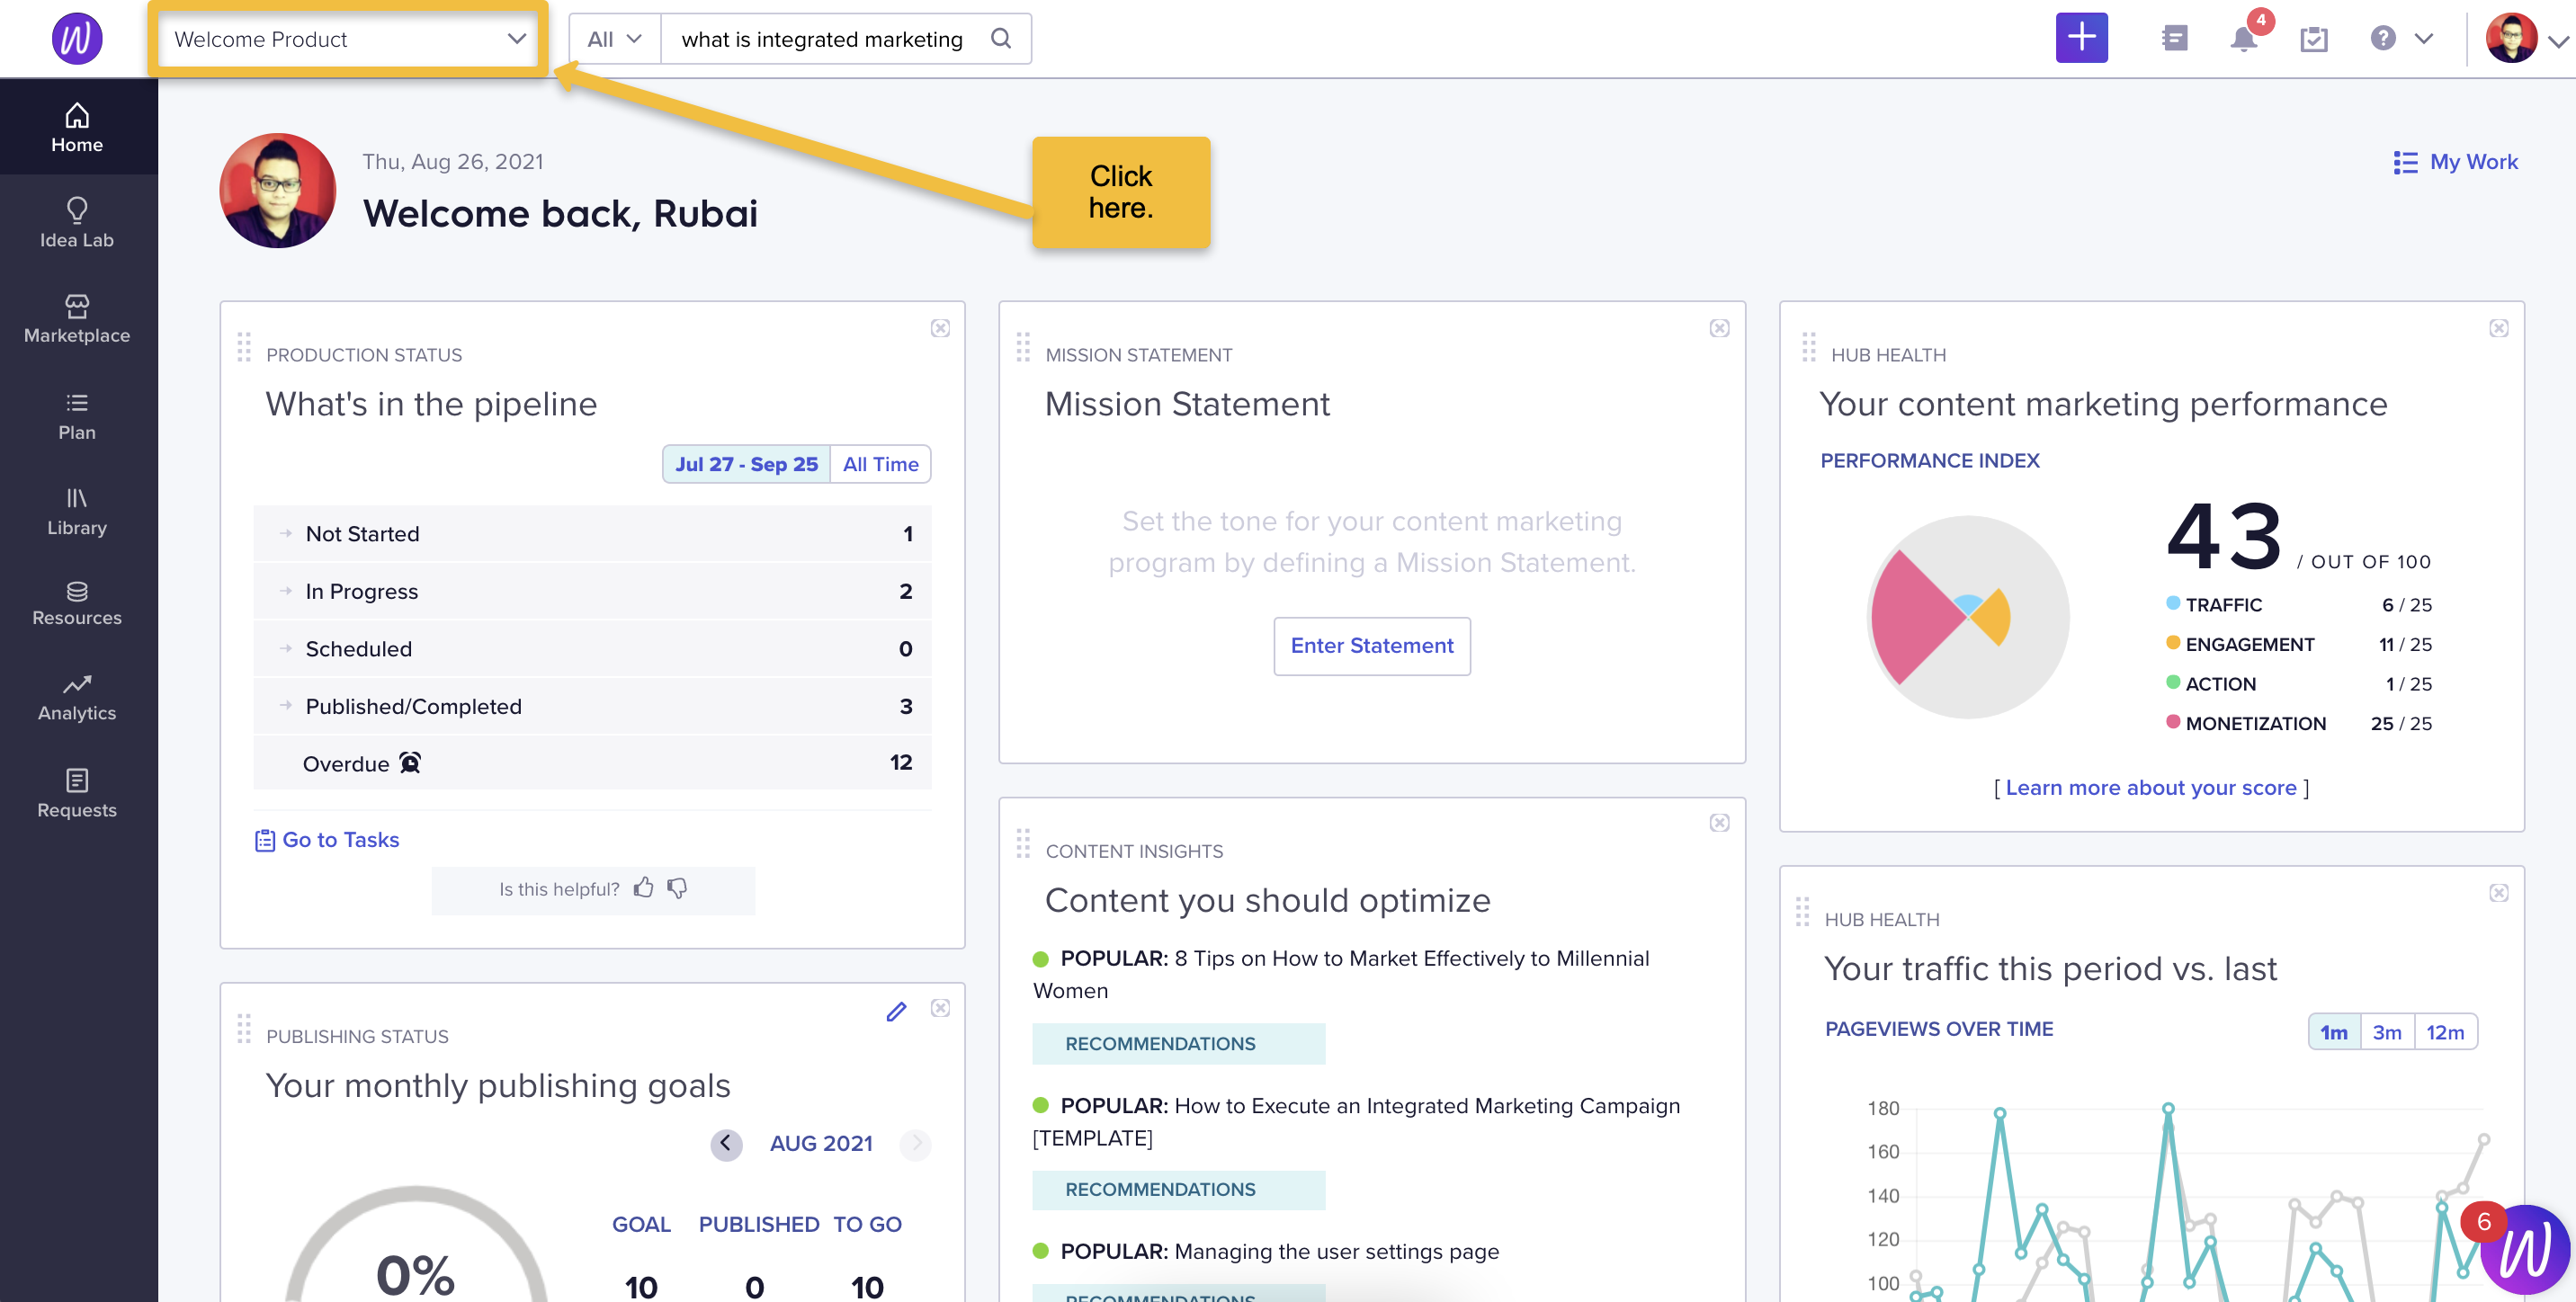Open Resources in the sidebar

click(x=77, y=603)
